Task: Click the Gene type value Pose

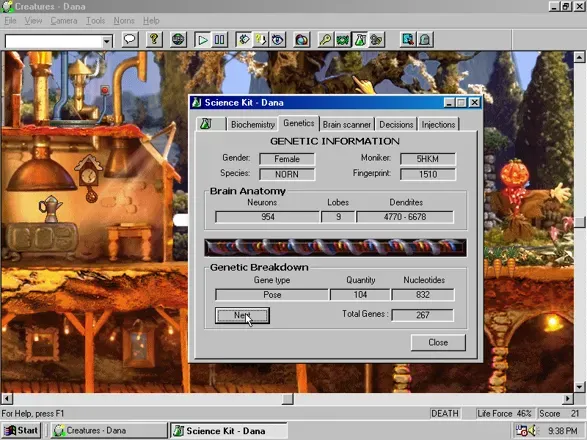Action: click(x=272, y=295)
